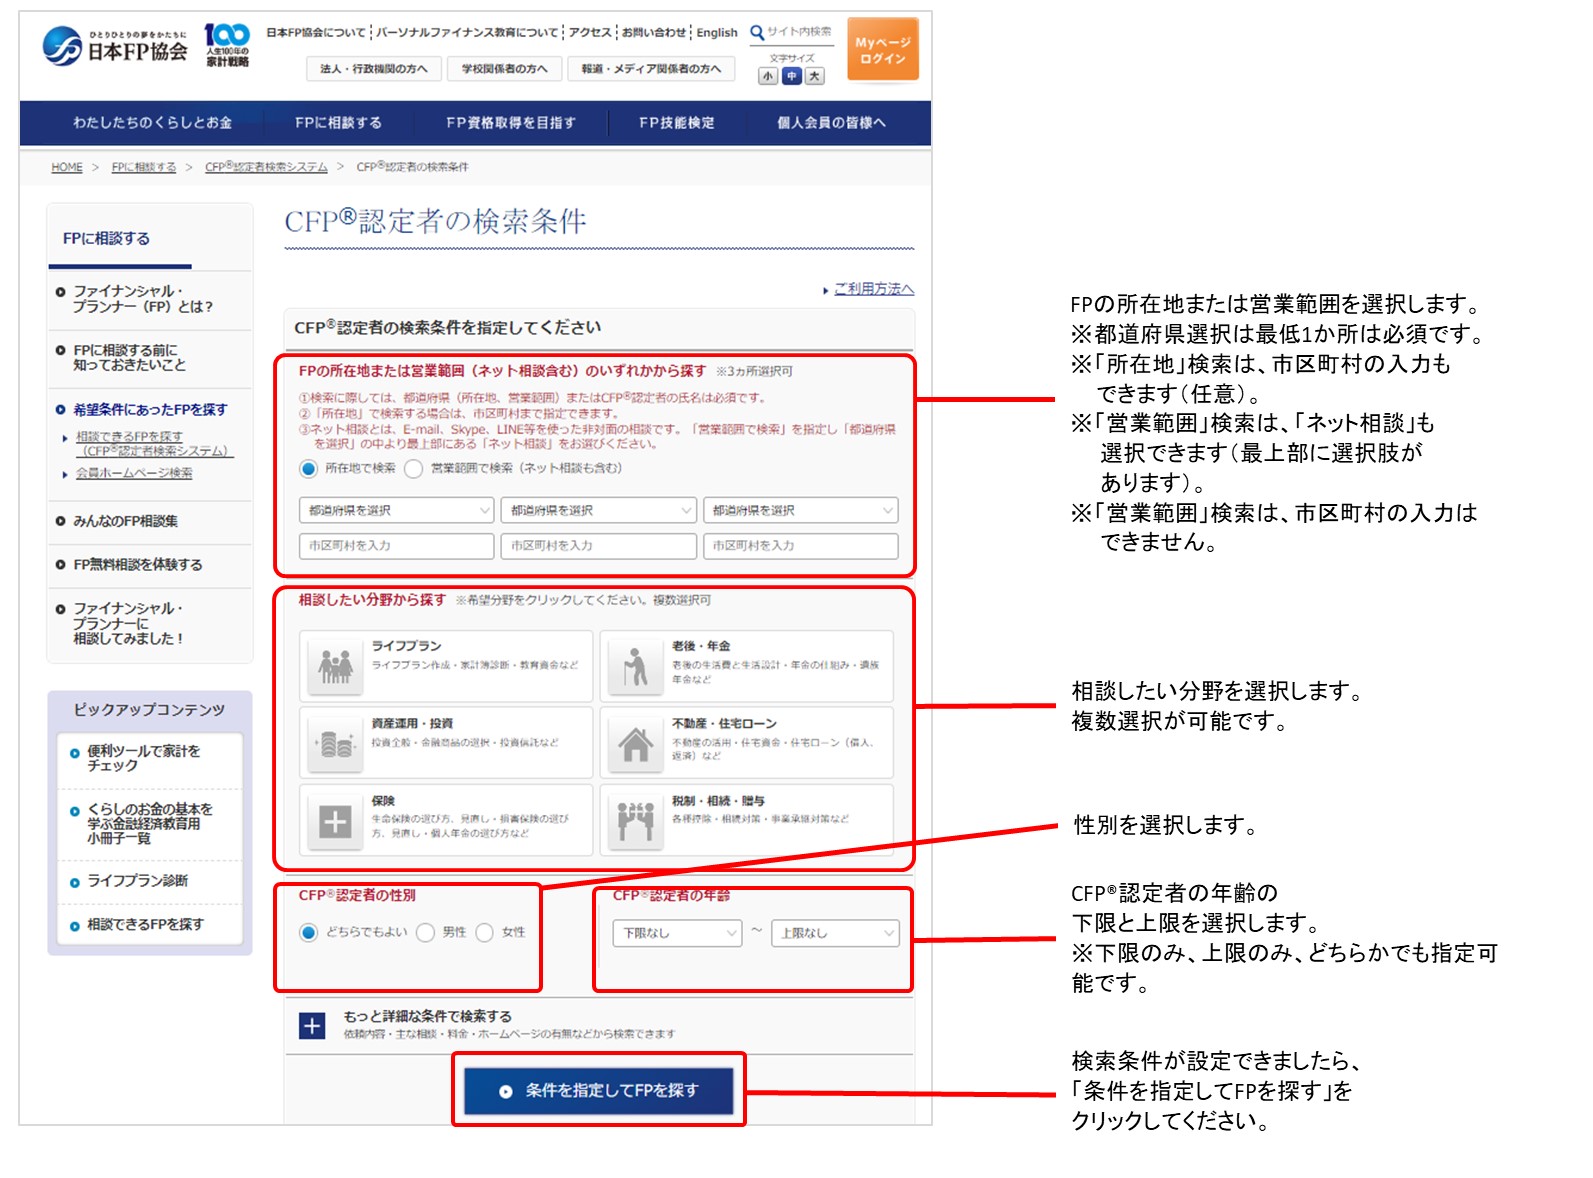Image resolution: width=1593 pixels, height=1178 pixels.
Task: Set font size to 大
Action: pyautogui.click(x=815, y=76)
